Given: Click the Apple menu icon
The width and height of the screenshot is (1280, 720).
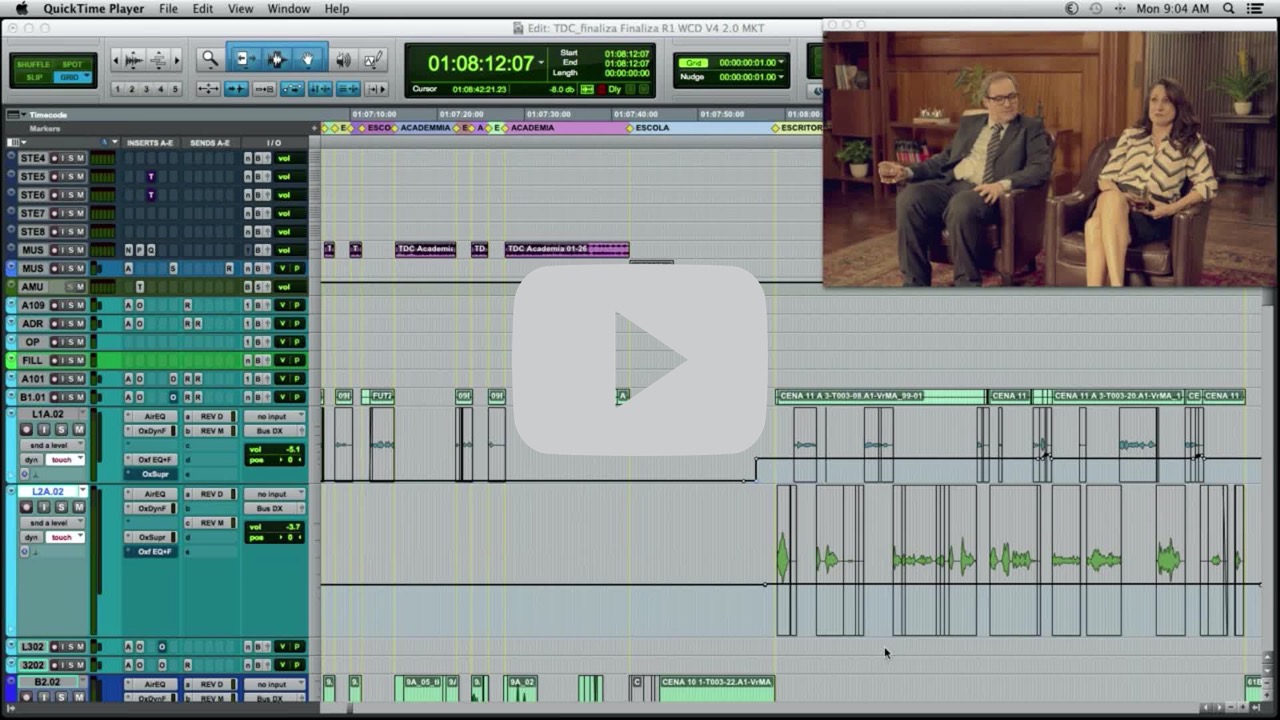Looking at the screenshot, I should [x=21, y=9].
